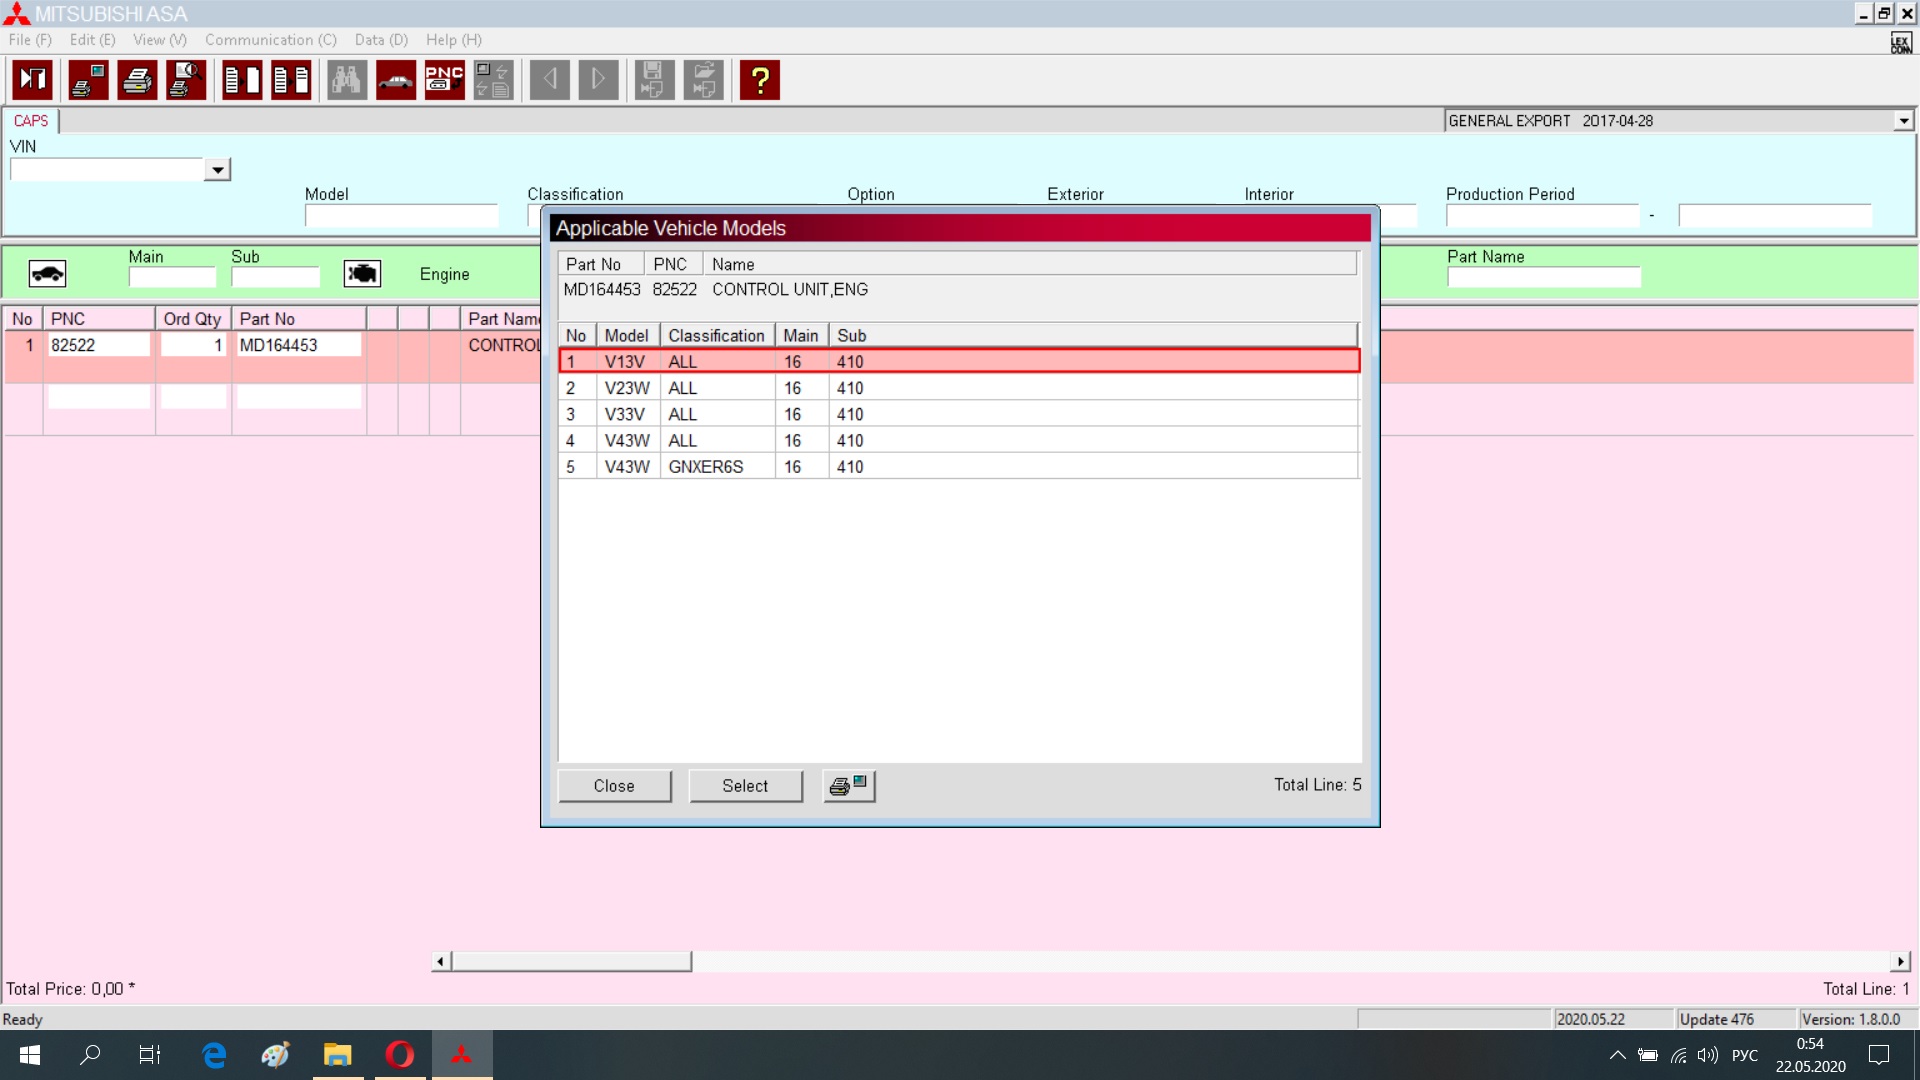This screenshot has height=1080, width=1920.
Task: Open the PNC search toolbar icon
Action: point(444,80)
